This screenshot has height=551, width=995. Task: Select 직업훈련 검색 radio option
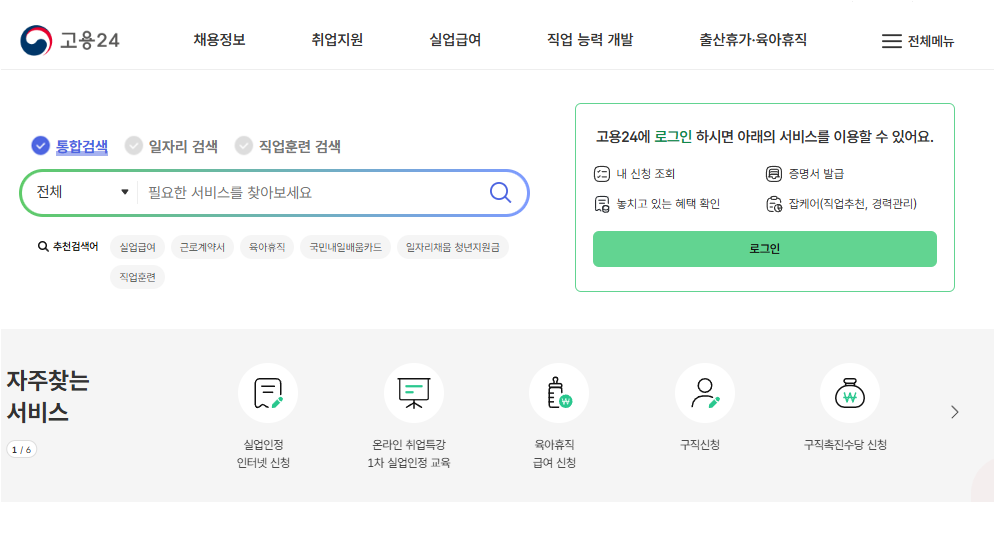[x=287, y=146]
